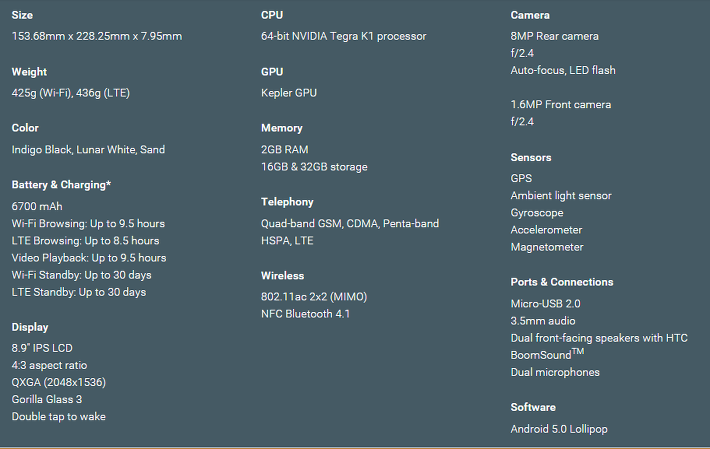Screen dimensions: 710x449
Task: Click the NFC Bluetooth 4.1 line
Action: click(x=306, y=314)
